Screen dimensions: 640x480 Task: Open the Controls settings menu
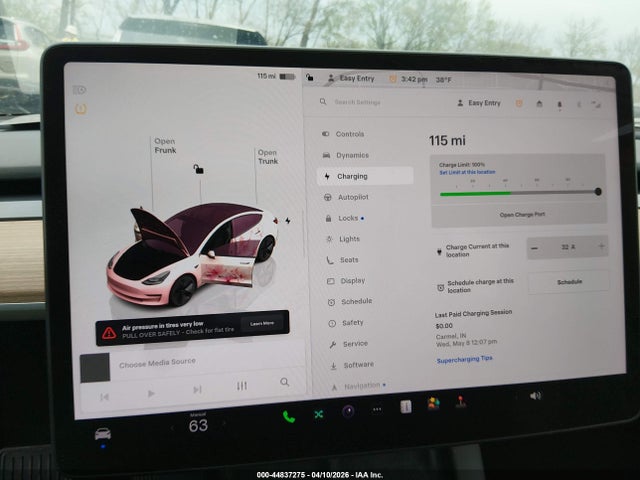click(x=350, y=134)
